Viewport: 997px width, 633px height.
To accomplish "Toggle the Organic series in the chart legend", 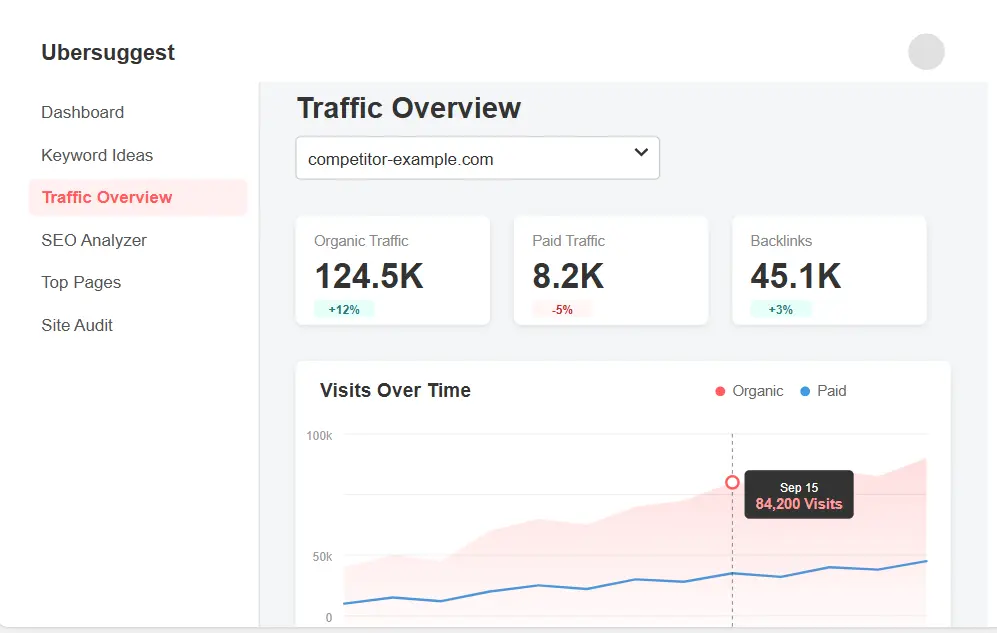I will (x=748, y=391).
